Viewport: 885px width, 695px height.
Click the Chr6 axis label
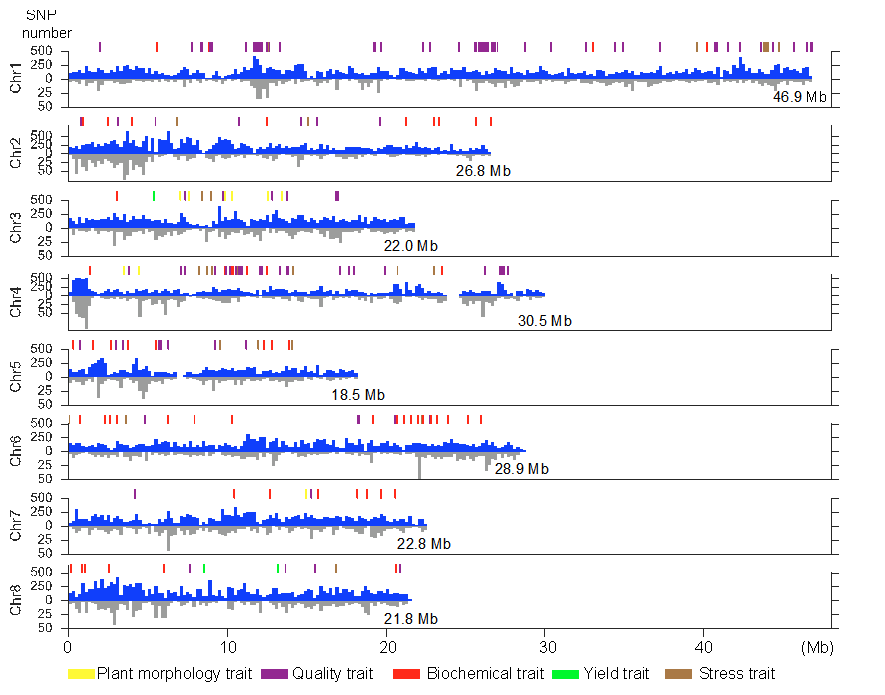pos(16,450)
